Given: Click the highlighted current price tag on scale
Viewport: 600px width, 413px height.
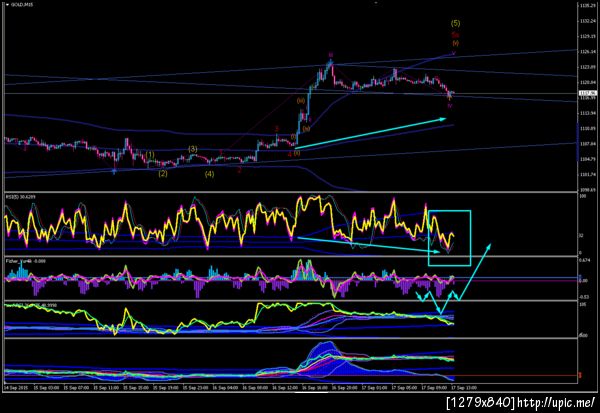Looking at the screenshot, I should tap(588, 93).
